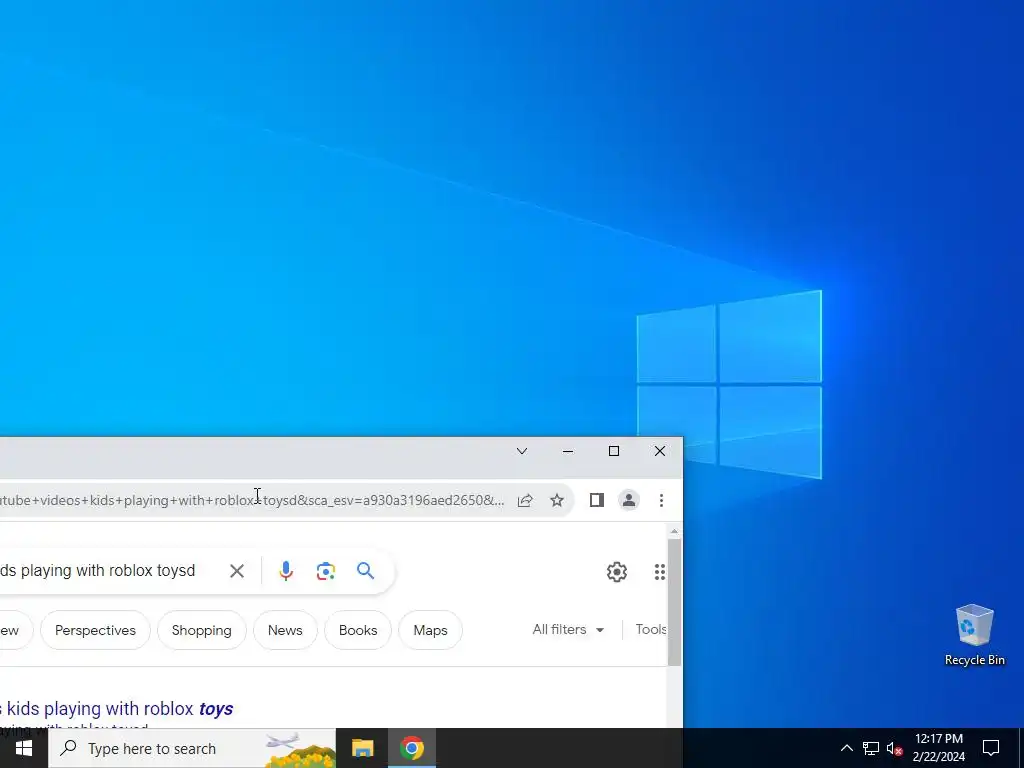Open File Explorer from taskbar
Screen dimensions: 1024x768
pos(362,748)
